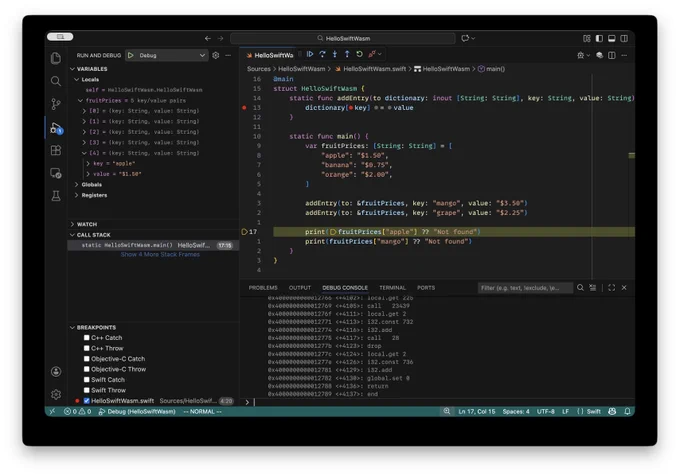Viewport: 680px width, 476px height.
Task: Split the editor to the right
Action: click(611, 55)
